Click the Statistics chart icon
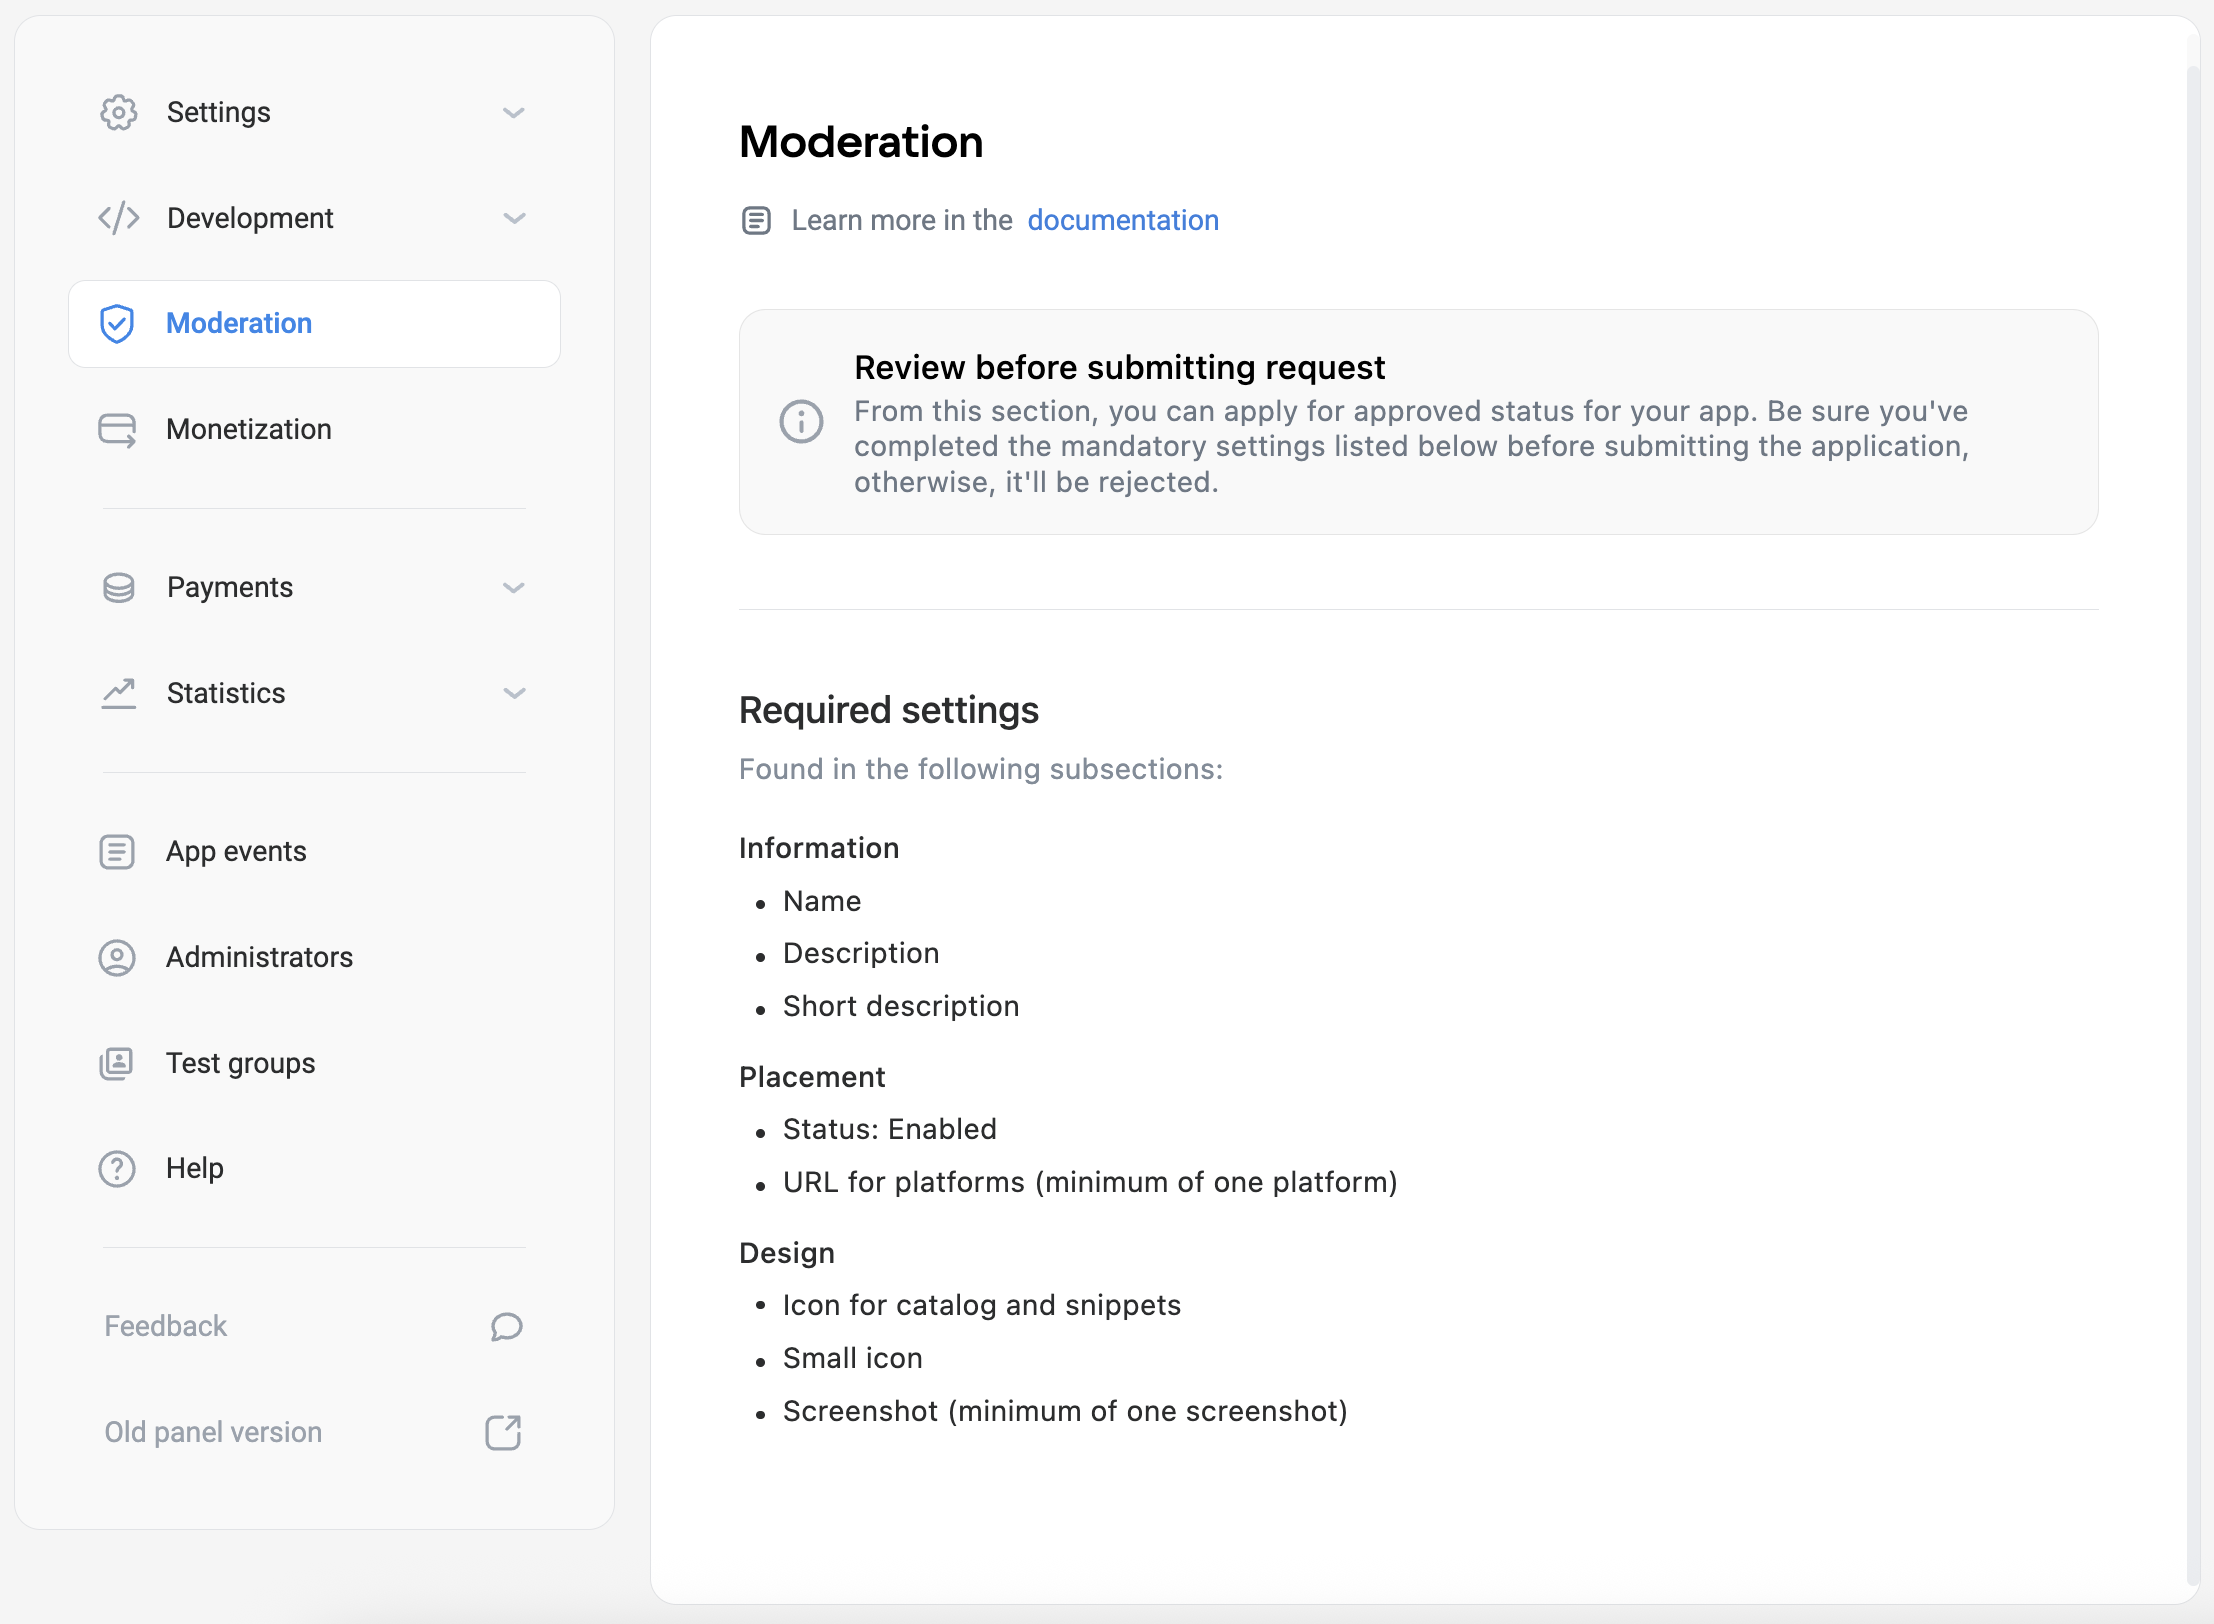 (x=118, y=693)
